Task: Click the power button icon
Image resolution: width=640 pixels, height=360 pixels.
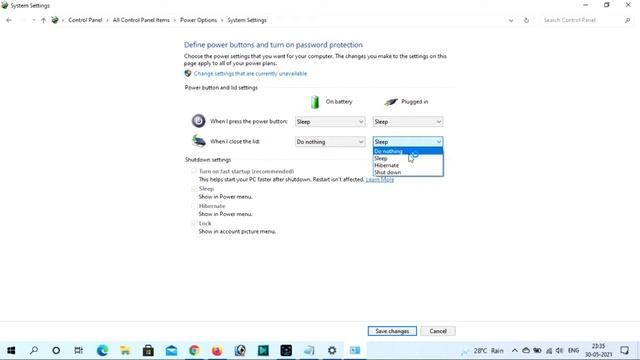Action: click(198, 121)
